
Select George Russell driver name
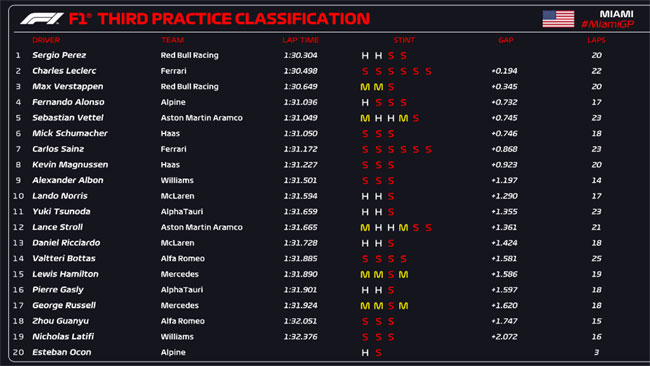pos(64,305)
